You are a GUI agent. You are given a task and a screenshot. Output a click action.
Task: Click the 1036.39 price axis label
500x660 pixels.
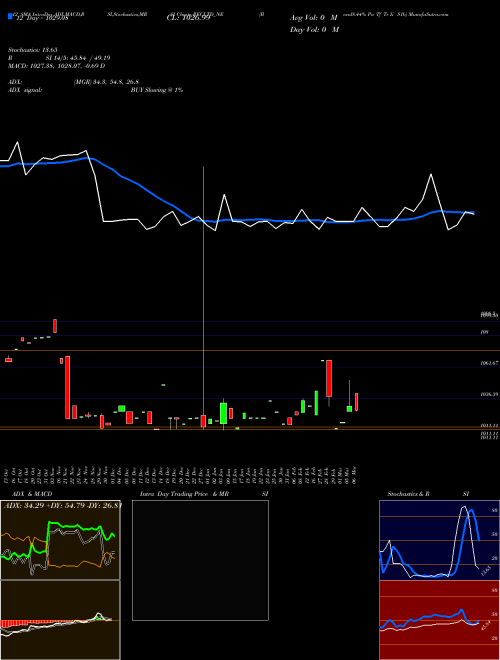pyautogui.click(x=489, y=394)
